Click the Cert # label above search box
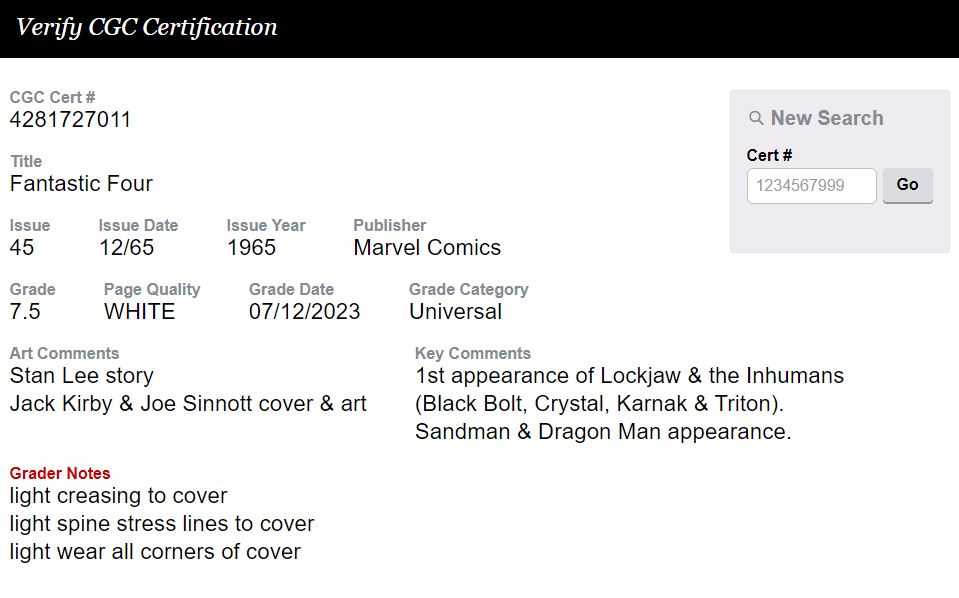The height and width of the screenshot is (598, 959). [x=769, y=155]
